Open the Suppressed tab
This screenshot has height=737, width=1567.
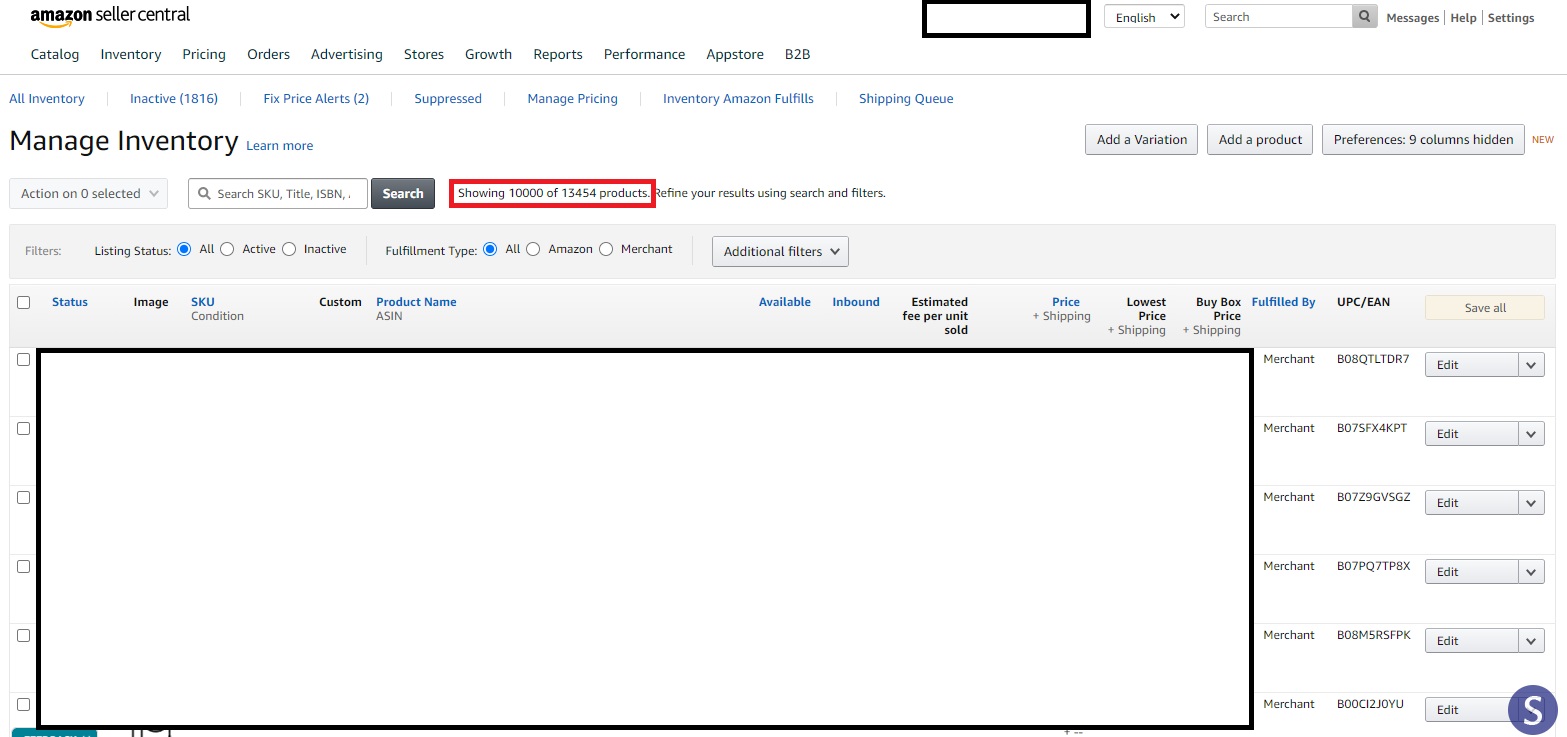pyautogui.click(x=448, y=99)
